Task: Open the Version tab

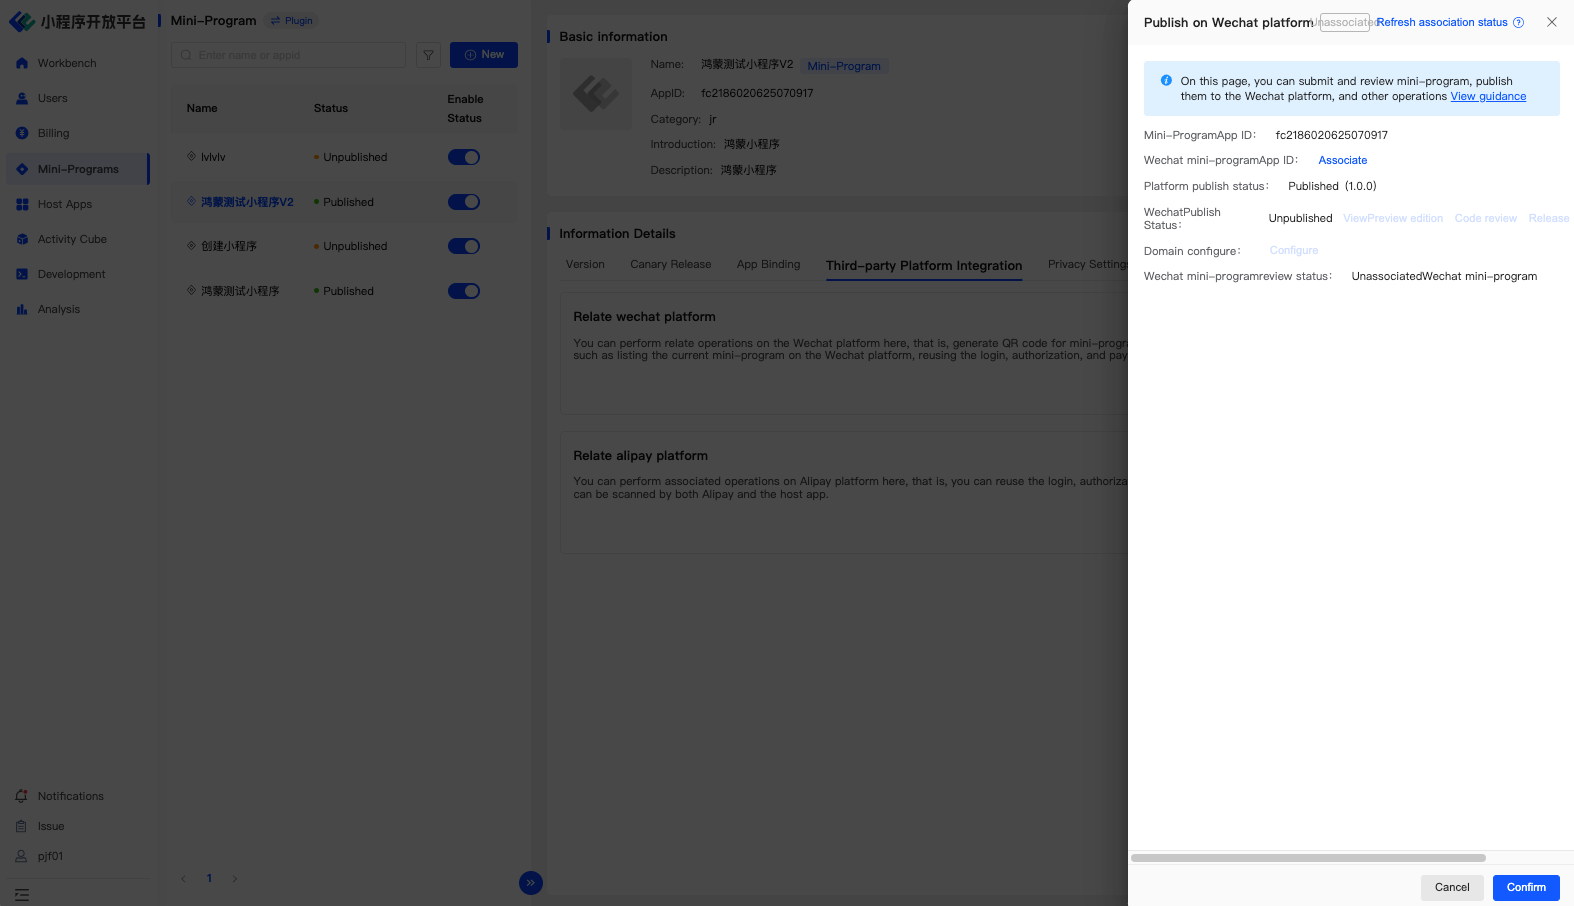Action: (585, 265)
